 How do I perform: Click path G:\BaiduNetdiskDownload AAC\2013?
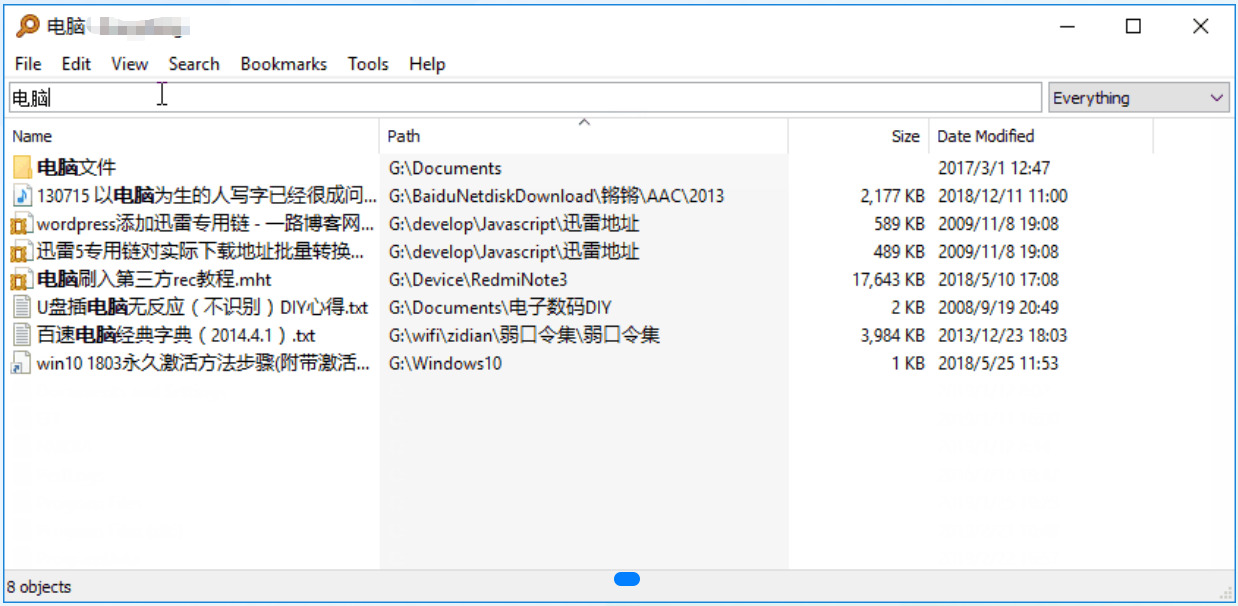556,196
